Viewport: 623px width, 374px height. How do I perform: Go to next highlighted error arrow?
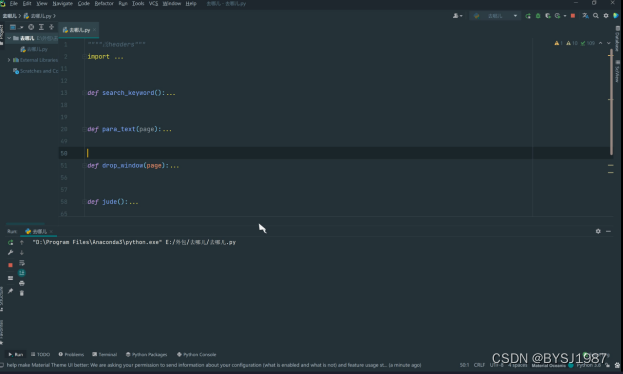coord(609,43)
